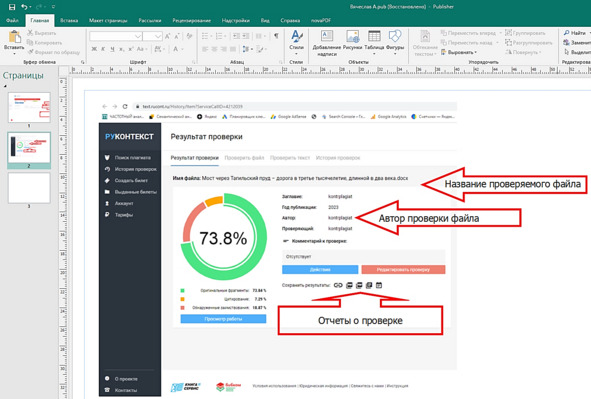
Task: Increase the font size
Action: coord(167,36)
